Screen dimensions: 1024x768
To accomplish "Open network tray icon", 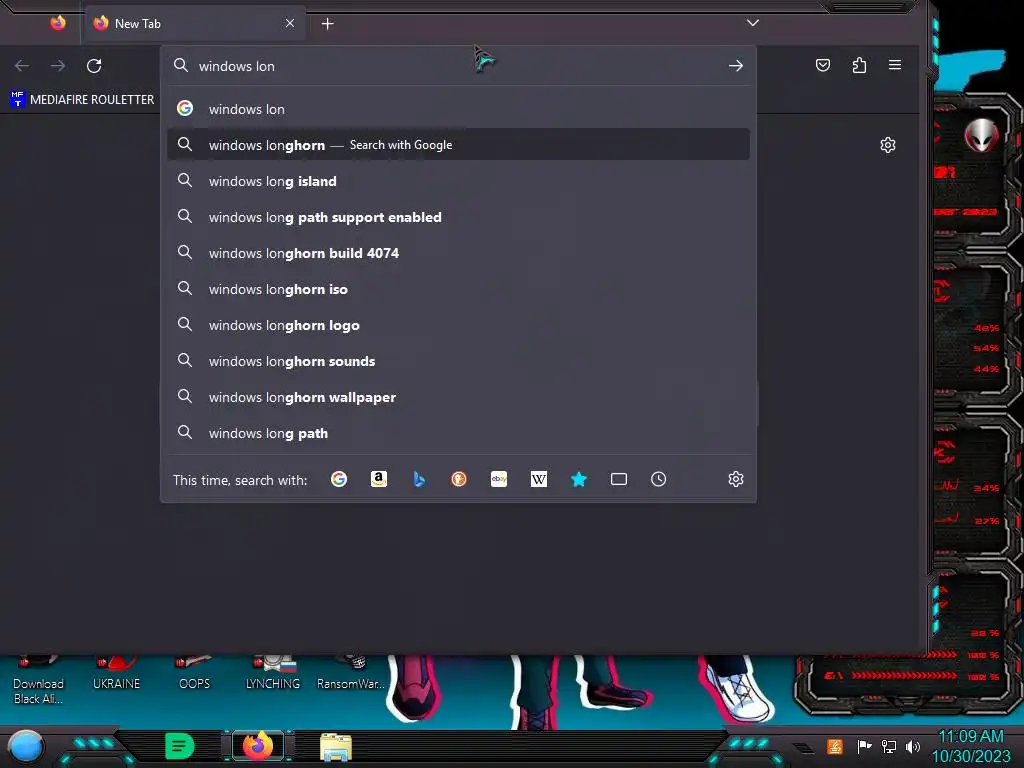I will click(x=889, y=746).
